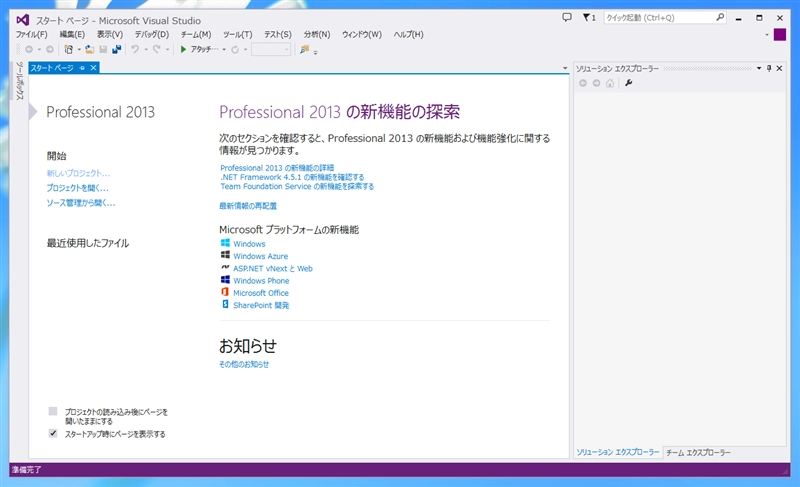Click the magnifier icon in Quick Launch

pos(720,17)
